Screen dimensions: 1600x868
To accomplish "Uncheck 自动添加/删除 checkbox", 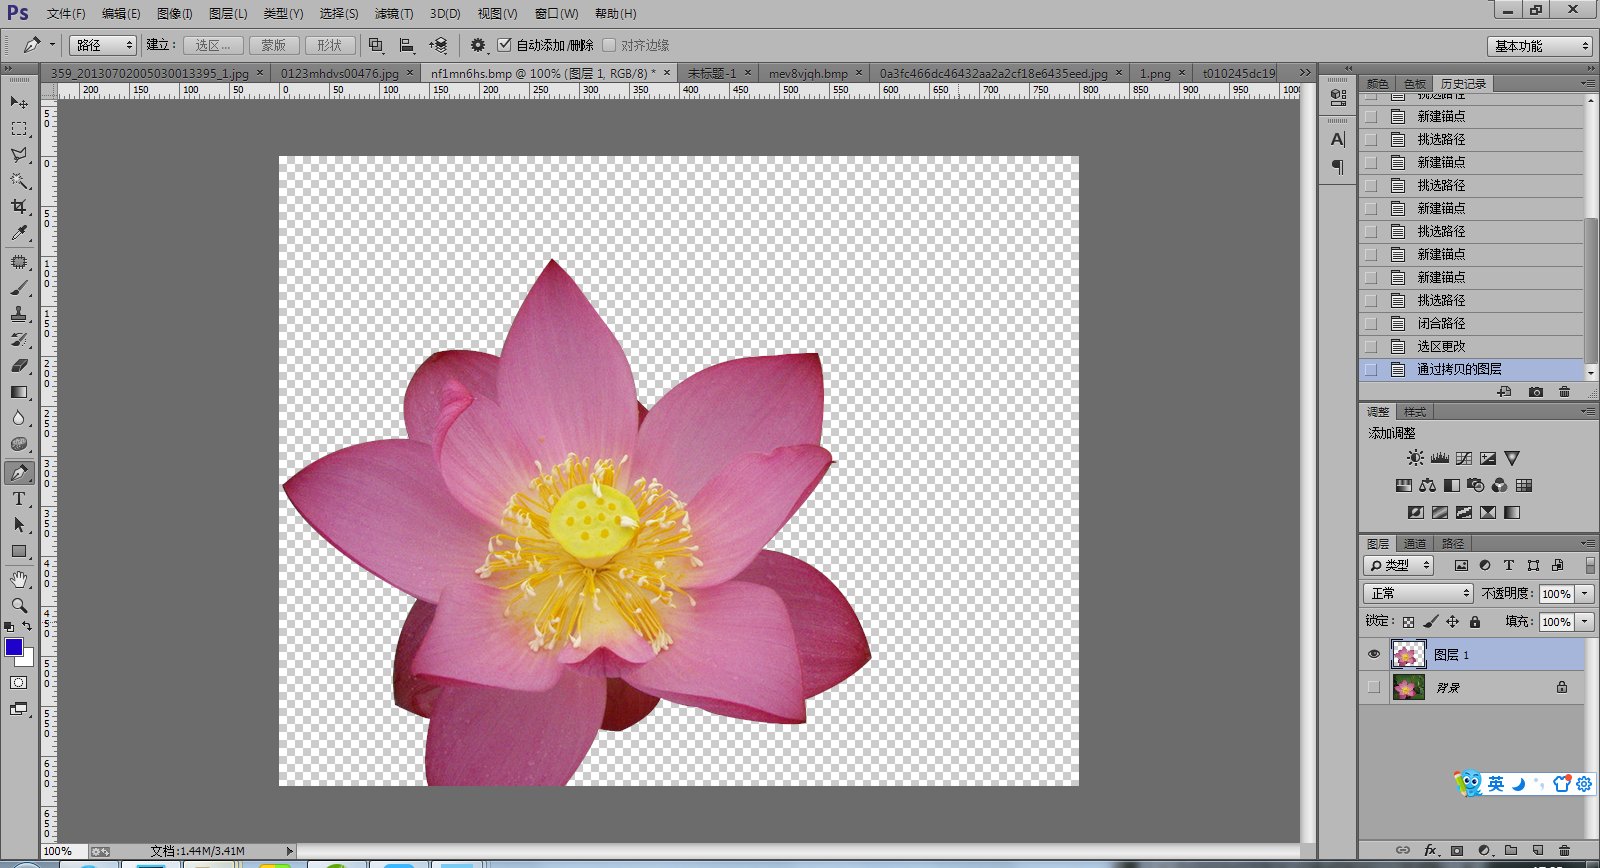I will coord(505,45).
